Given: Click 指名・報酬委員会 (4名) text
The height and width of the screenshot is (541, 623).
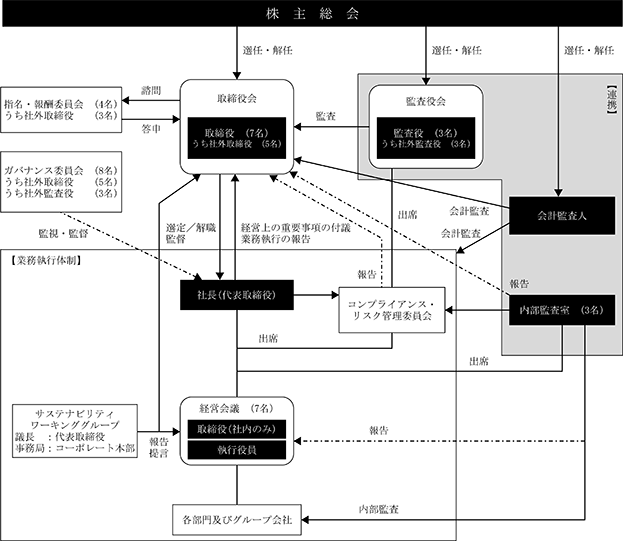Looking at the screenshot, I should coord(61,104).
